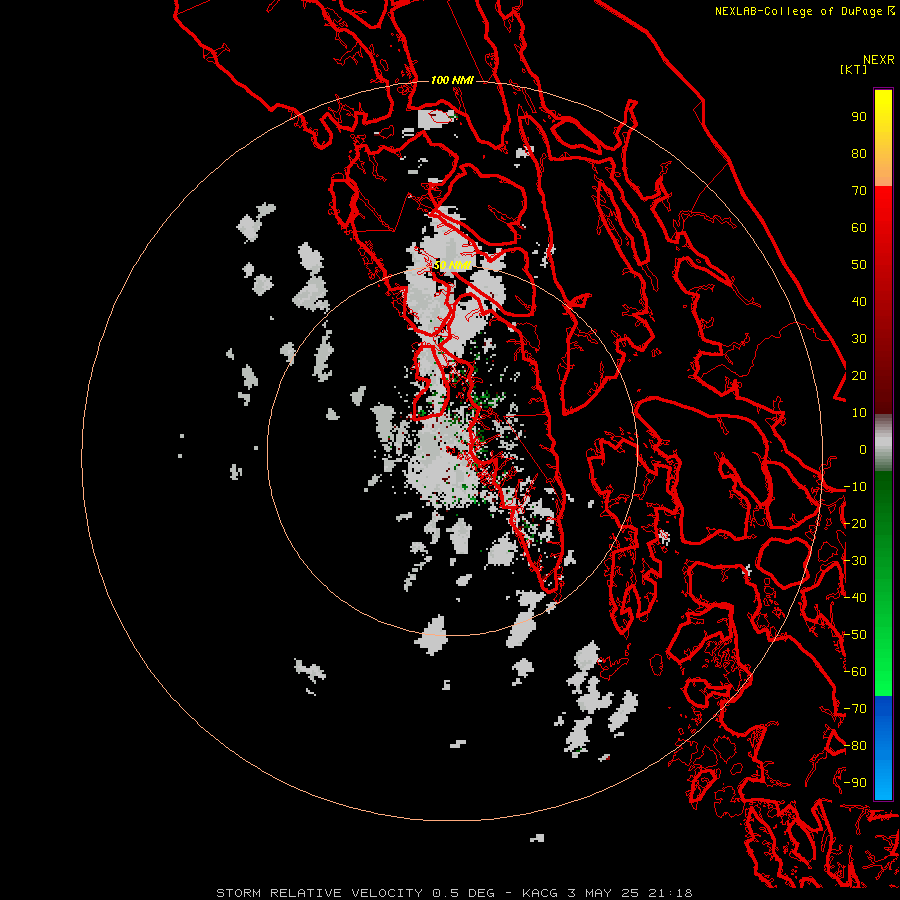Click the -50 scale value
The height and width of the screenshot is (900, 900).
tap(855, 635)
